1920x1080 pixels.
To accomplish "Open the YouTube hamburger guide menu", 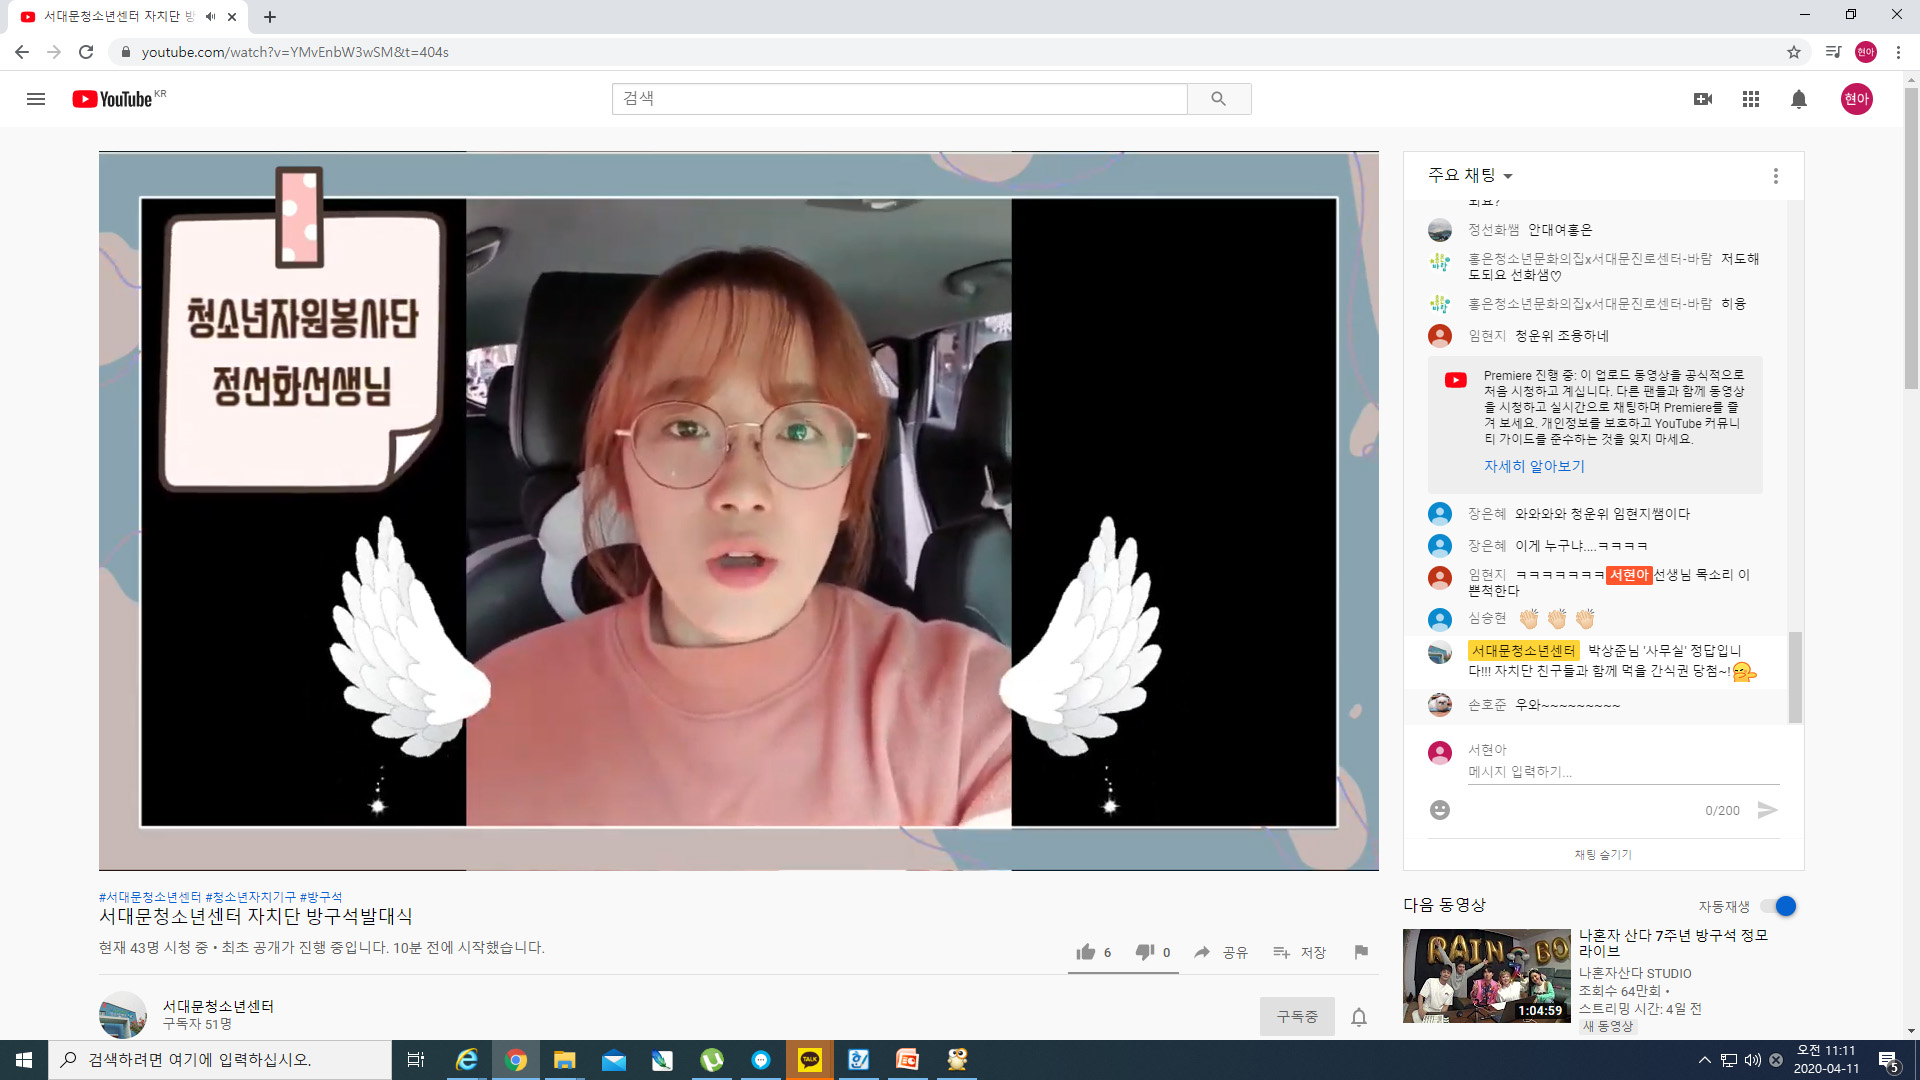I will 36,98.
